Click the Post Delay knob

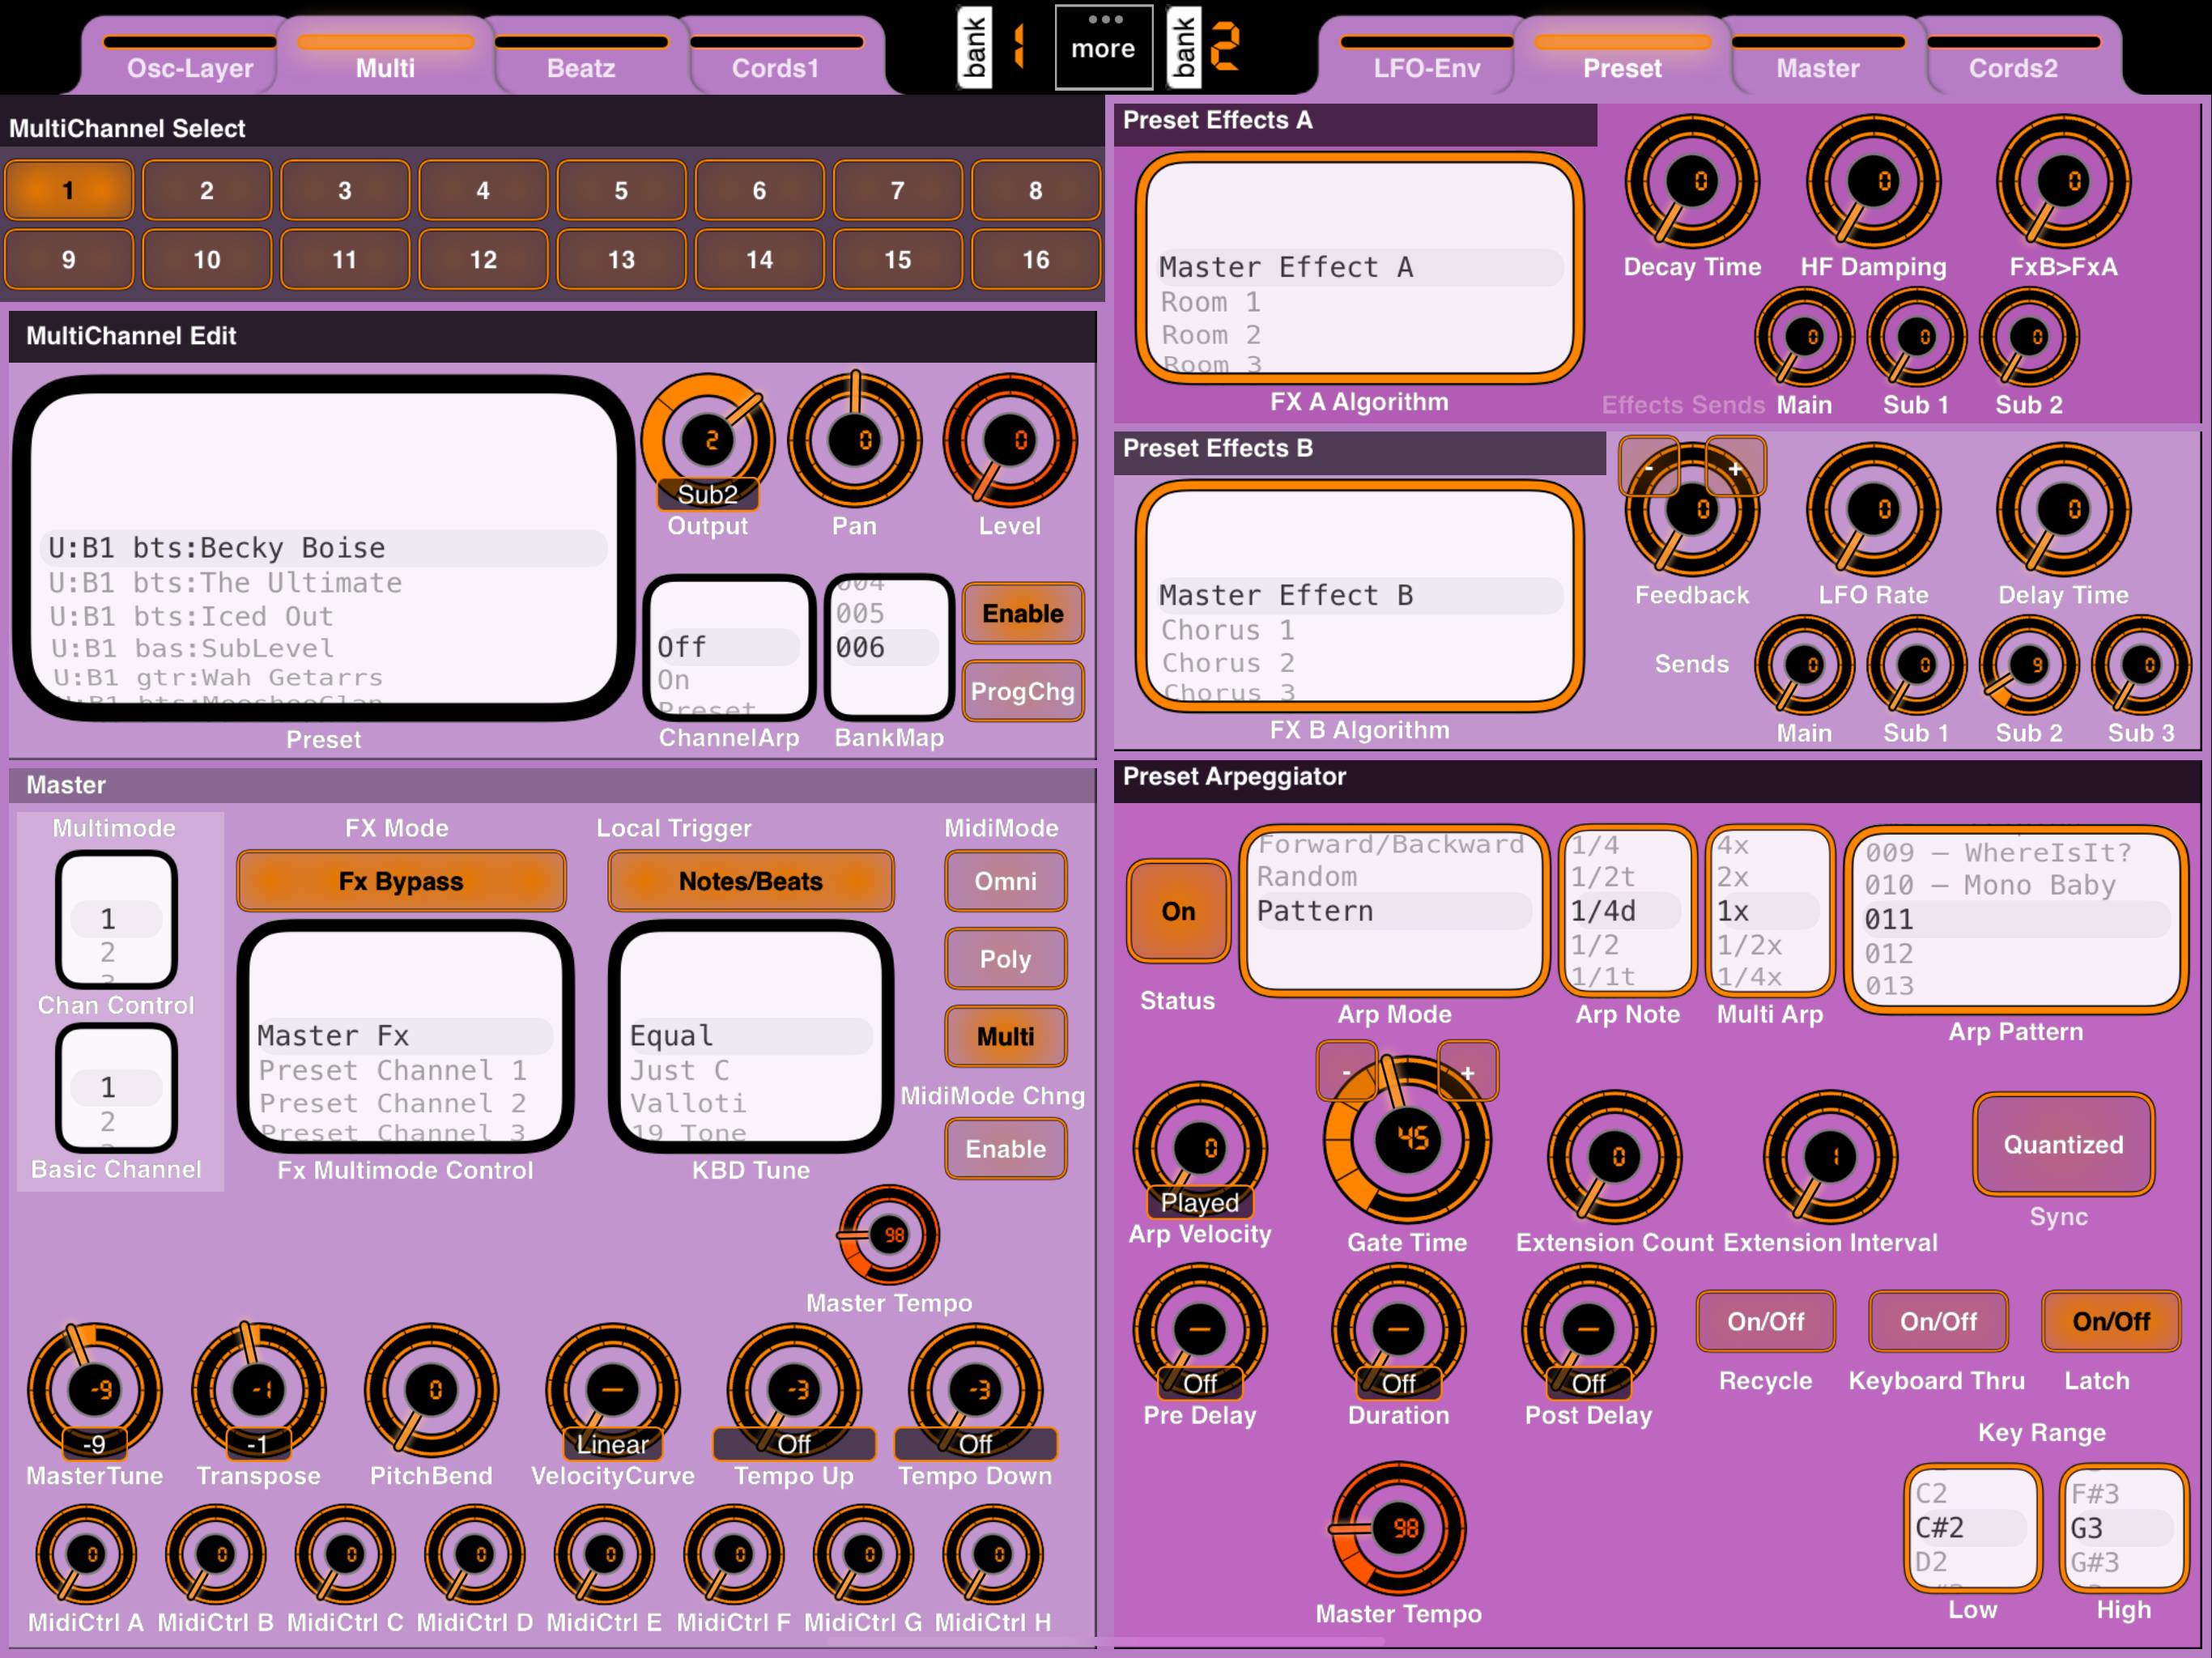(x=1588, y=1330)
